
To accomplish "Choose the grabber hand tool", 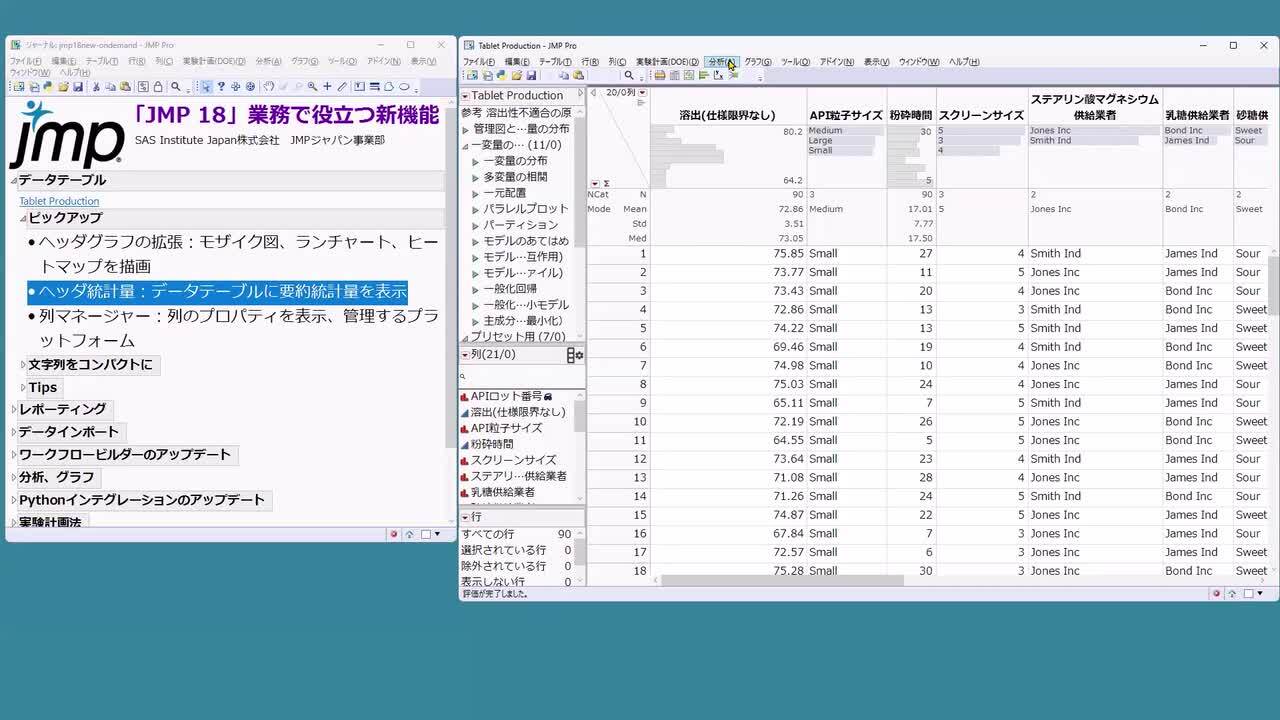I will point(268,87).
